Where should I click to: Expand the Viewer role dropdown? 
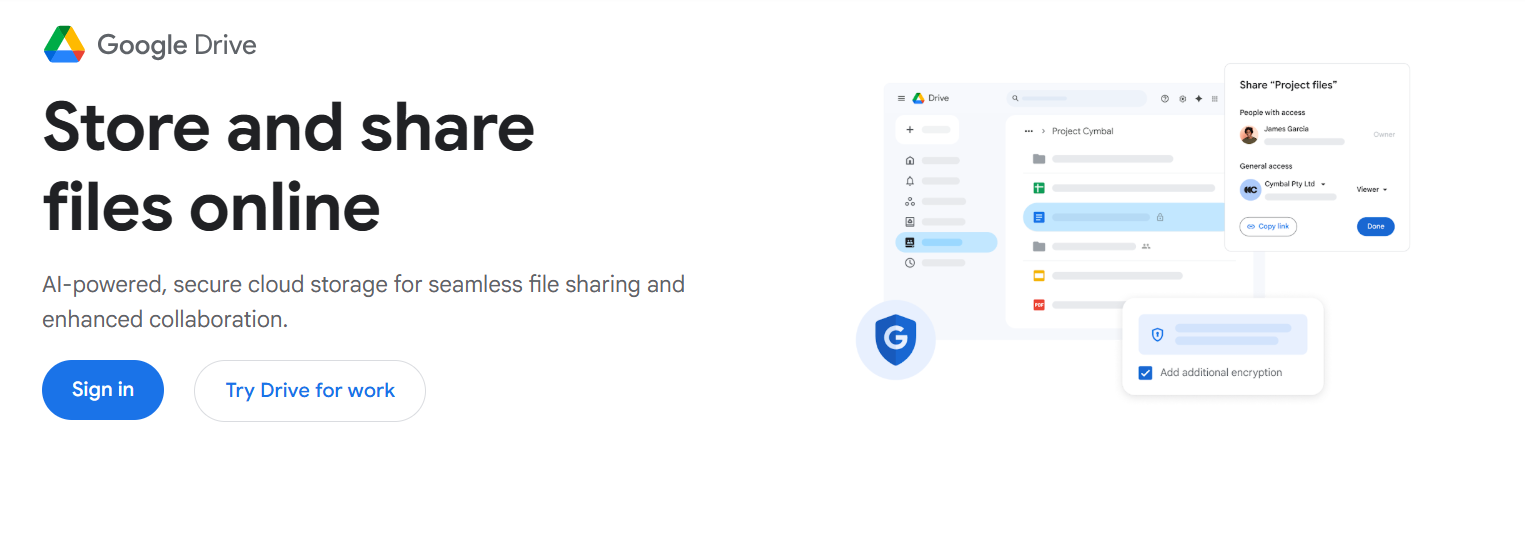pos(1372,189)
